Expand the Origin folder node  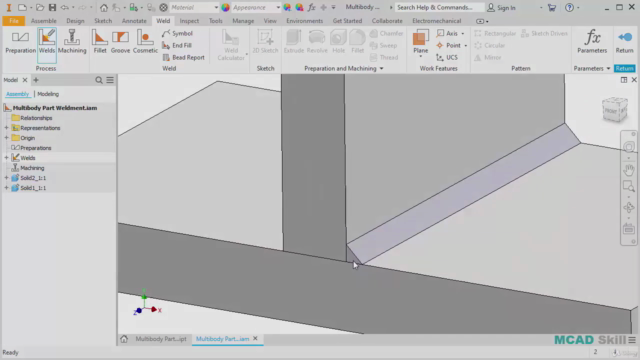tap(6, 138)
